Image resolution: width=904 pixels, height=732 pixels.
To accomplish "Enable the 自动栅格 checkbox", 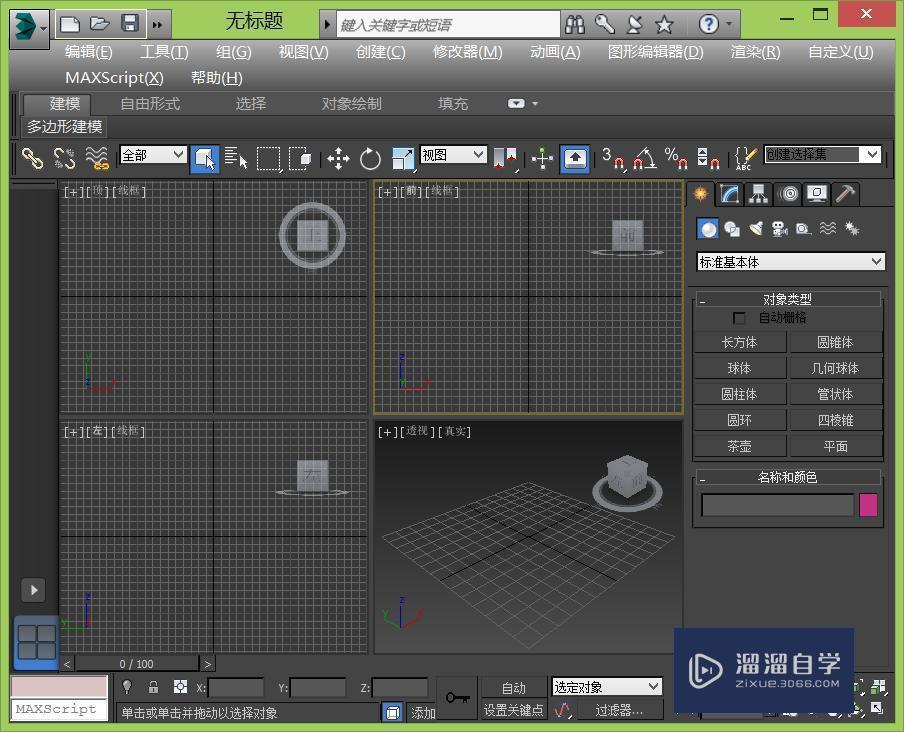I will point(739,318).
